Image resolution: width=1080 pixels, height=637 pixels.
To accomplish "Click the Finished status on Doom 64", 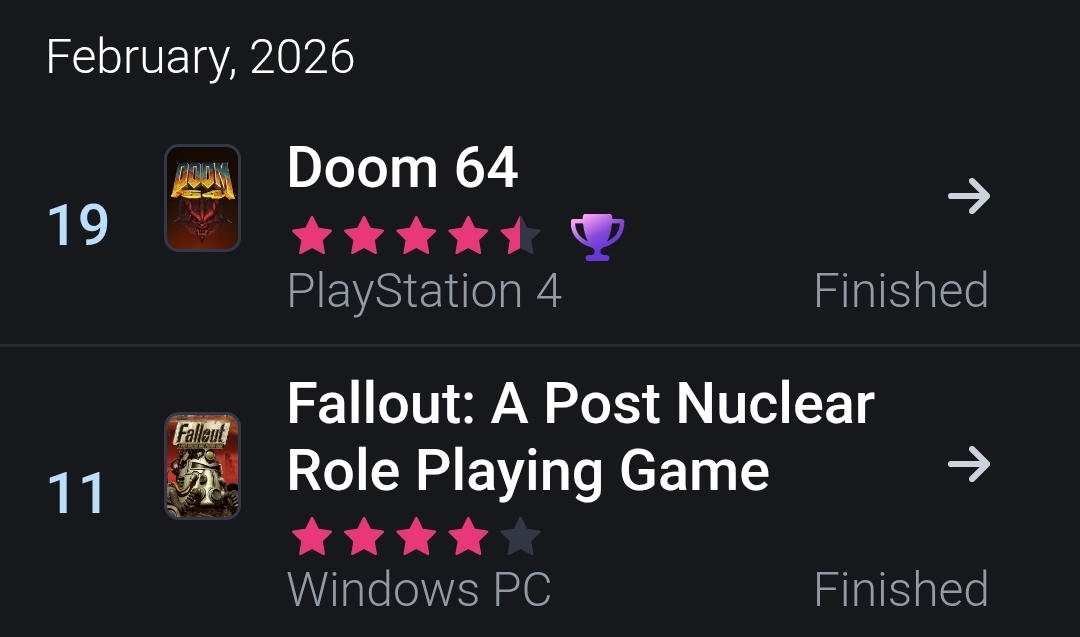I will (x=900, y=291).
